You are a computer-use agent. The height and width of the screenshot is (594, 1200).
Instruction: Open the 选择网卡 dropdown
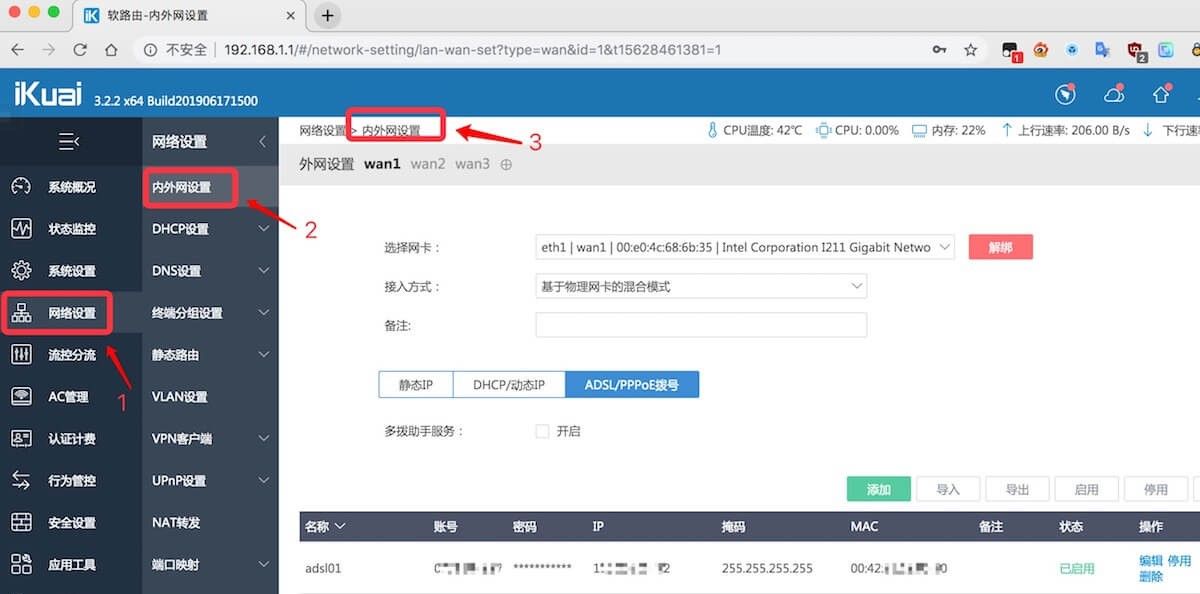click(x=745, y=247)
